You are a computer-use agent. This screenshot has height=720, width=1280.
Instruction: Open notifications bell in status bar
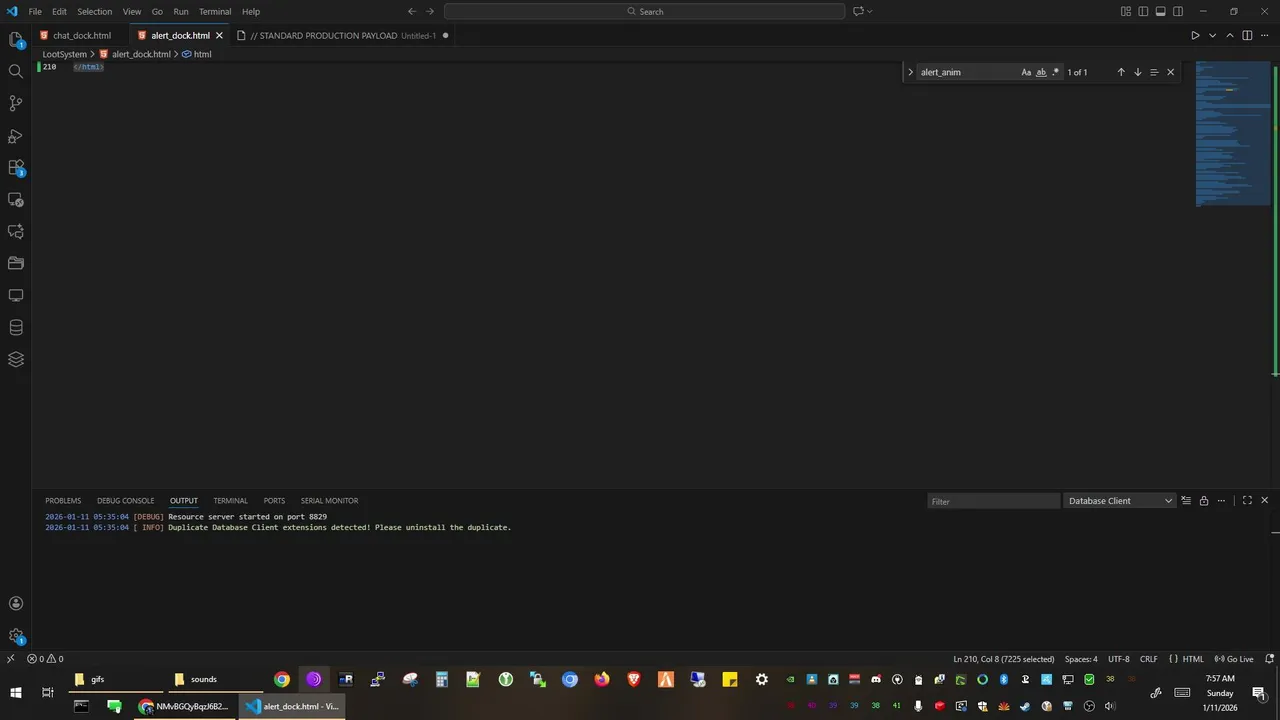click(1269, 659)
